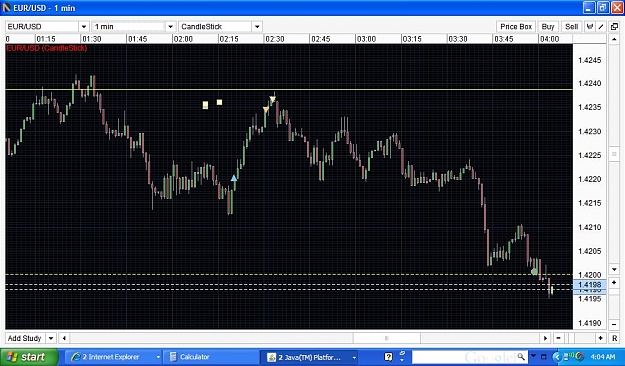This screenshot has height=366, width=625.
Task: Open the Price Box
Action: (516, 27)
